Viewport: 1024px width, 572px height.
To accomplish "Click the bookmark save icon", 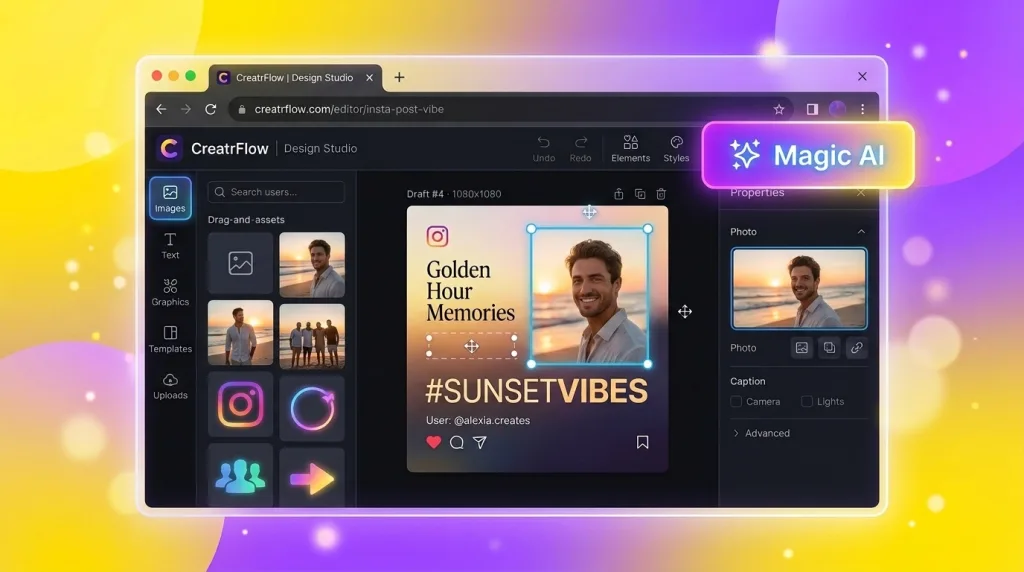I will point(643,442).
